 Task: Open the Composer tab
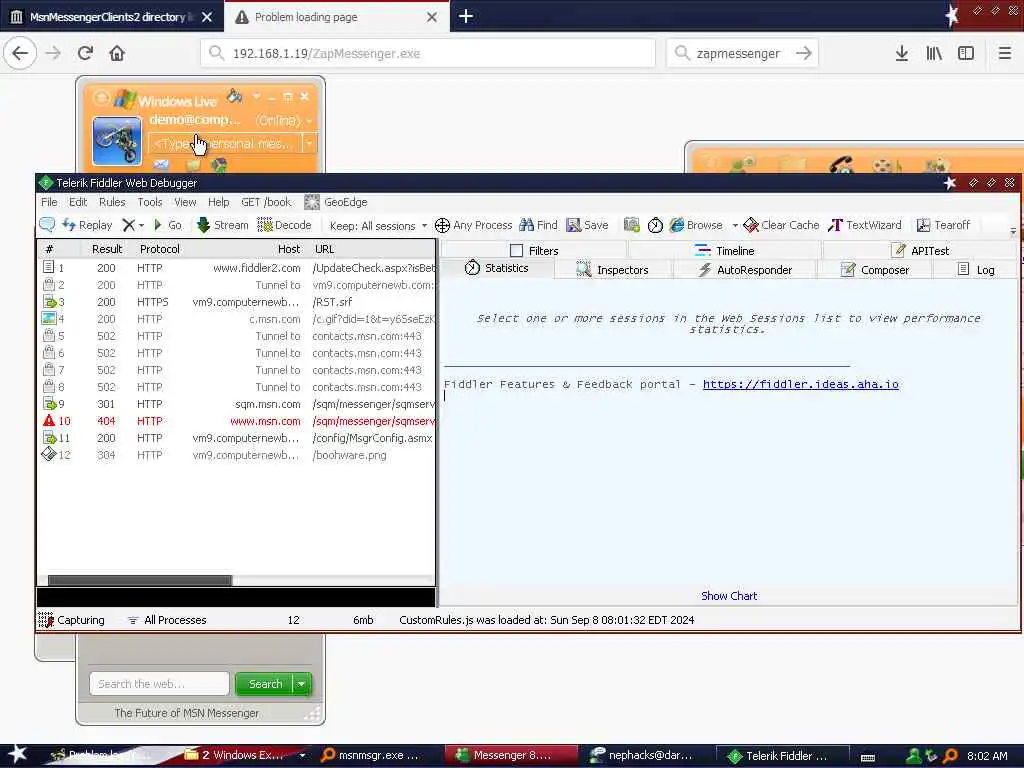874,269
